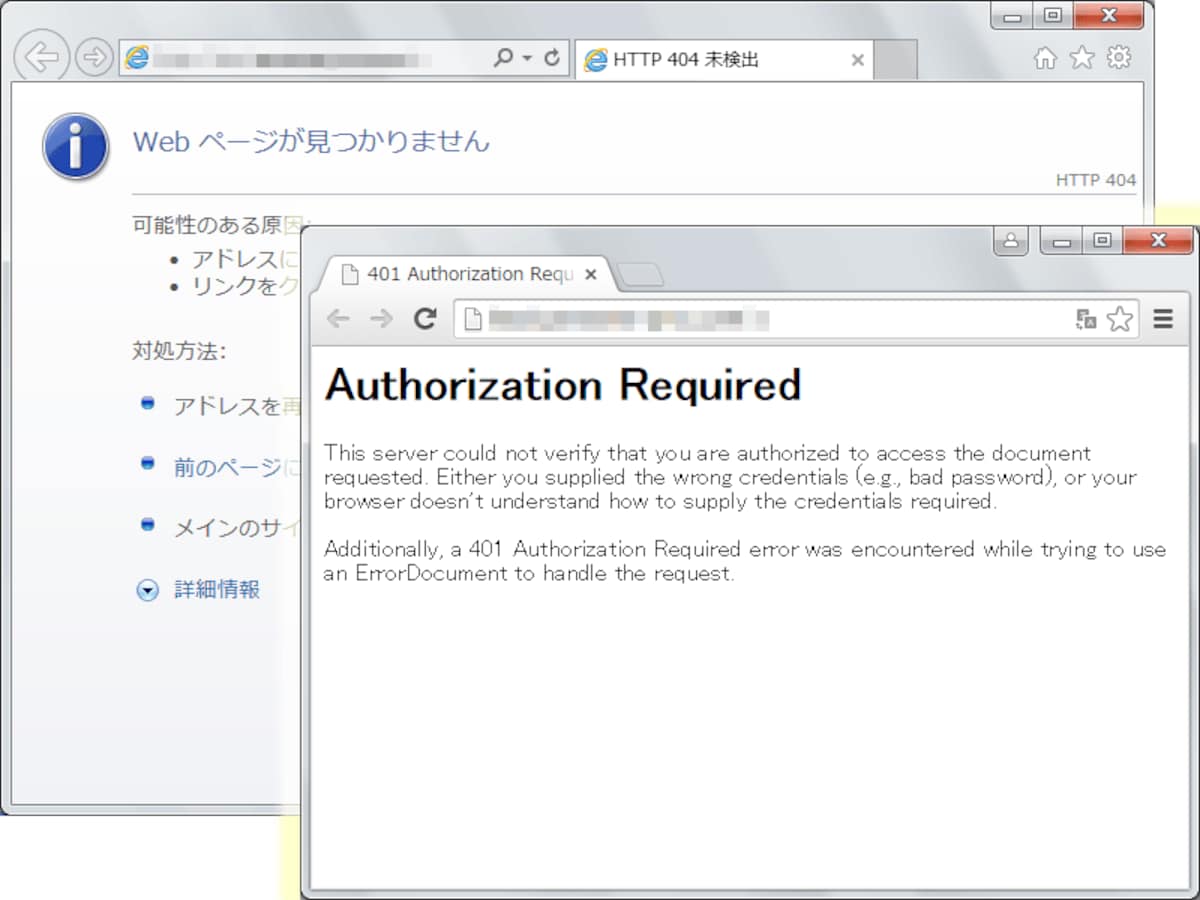The image size is (1200, 900).
Task: Click the Web ページが見つかりません heading
Action: (311, 141)
